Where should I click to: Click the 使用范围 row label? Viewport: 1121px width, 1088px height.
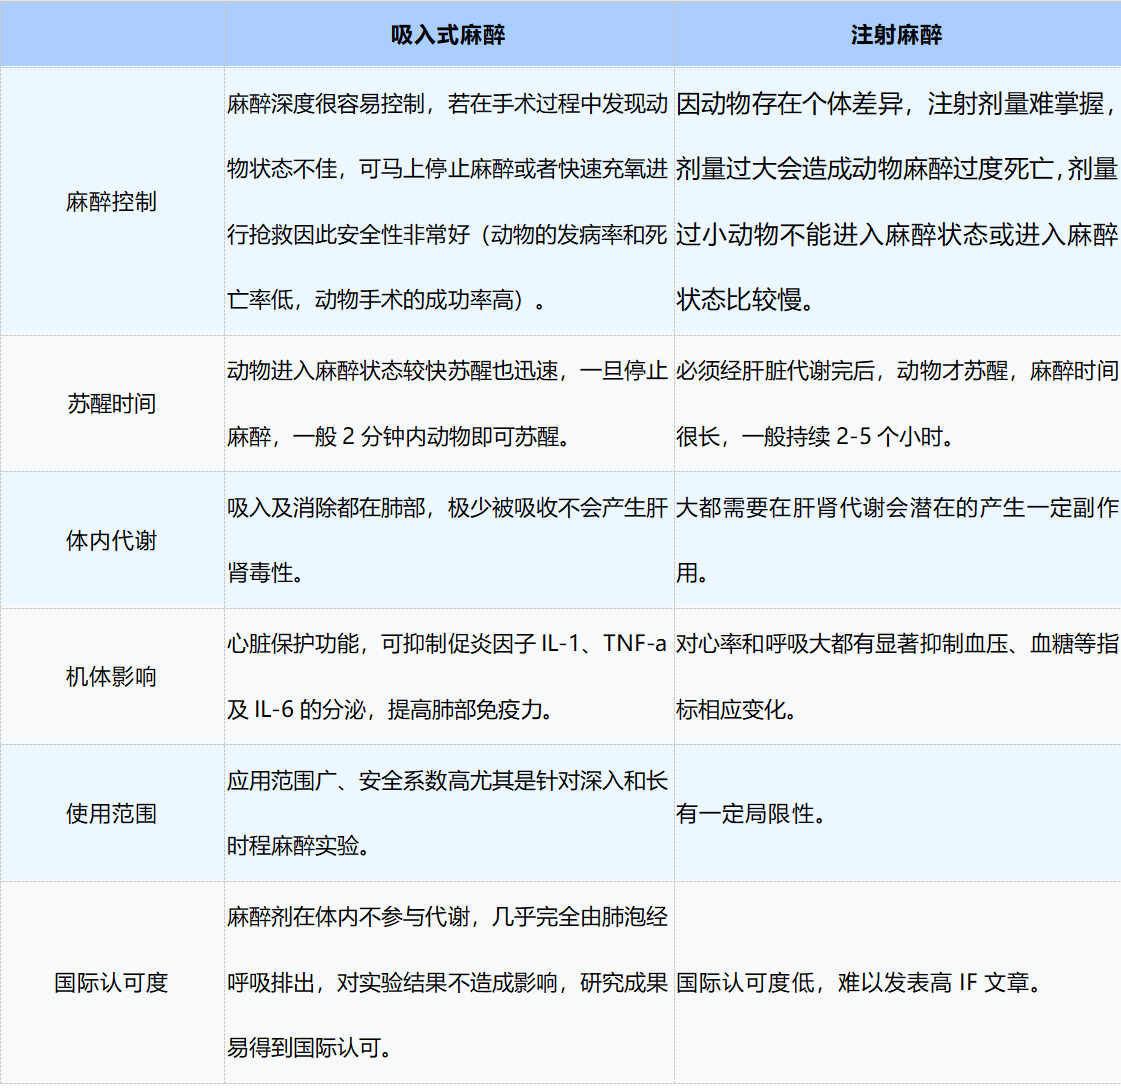click(112, 813)
